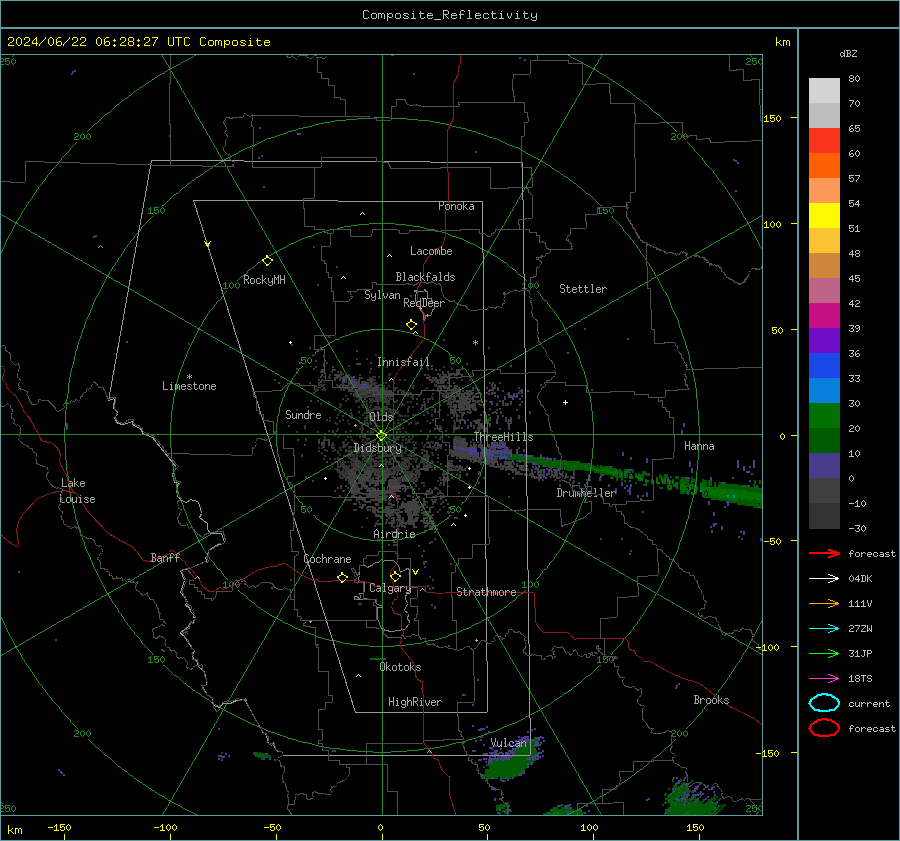
Task: Click the cyan current ellipse icon
Action: 824,703
